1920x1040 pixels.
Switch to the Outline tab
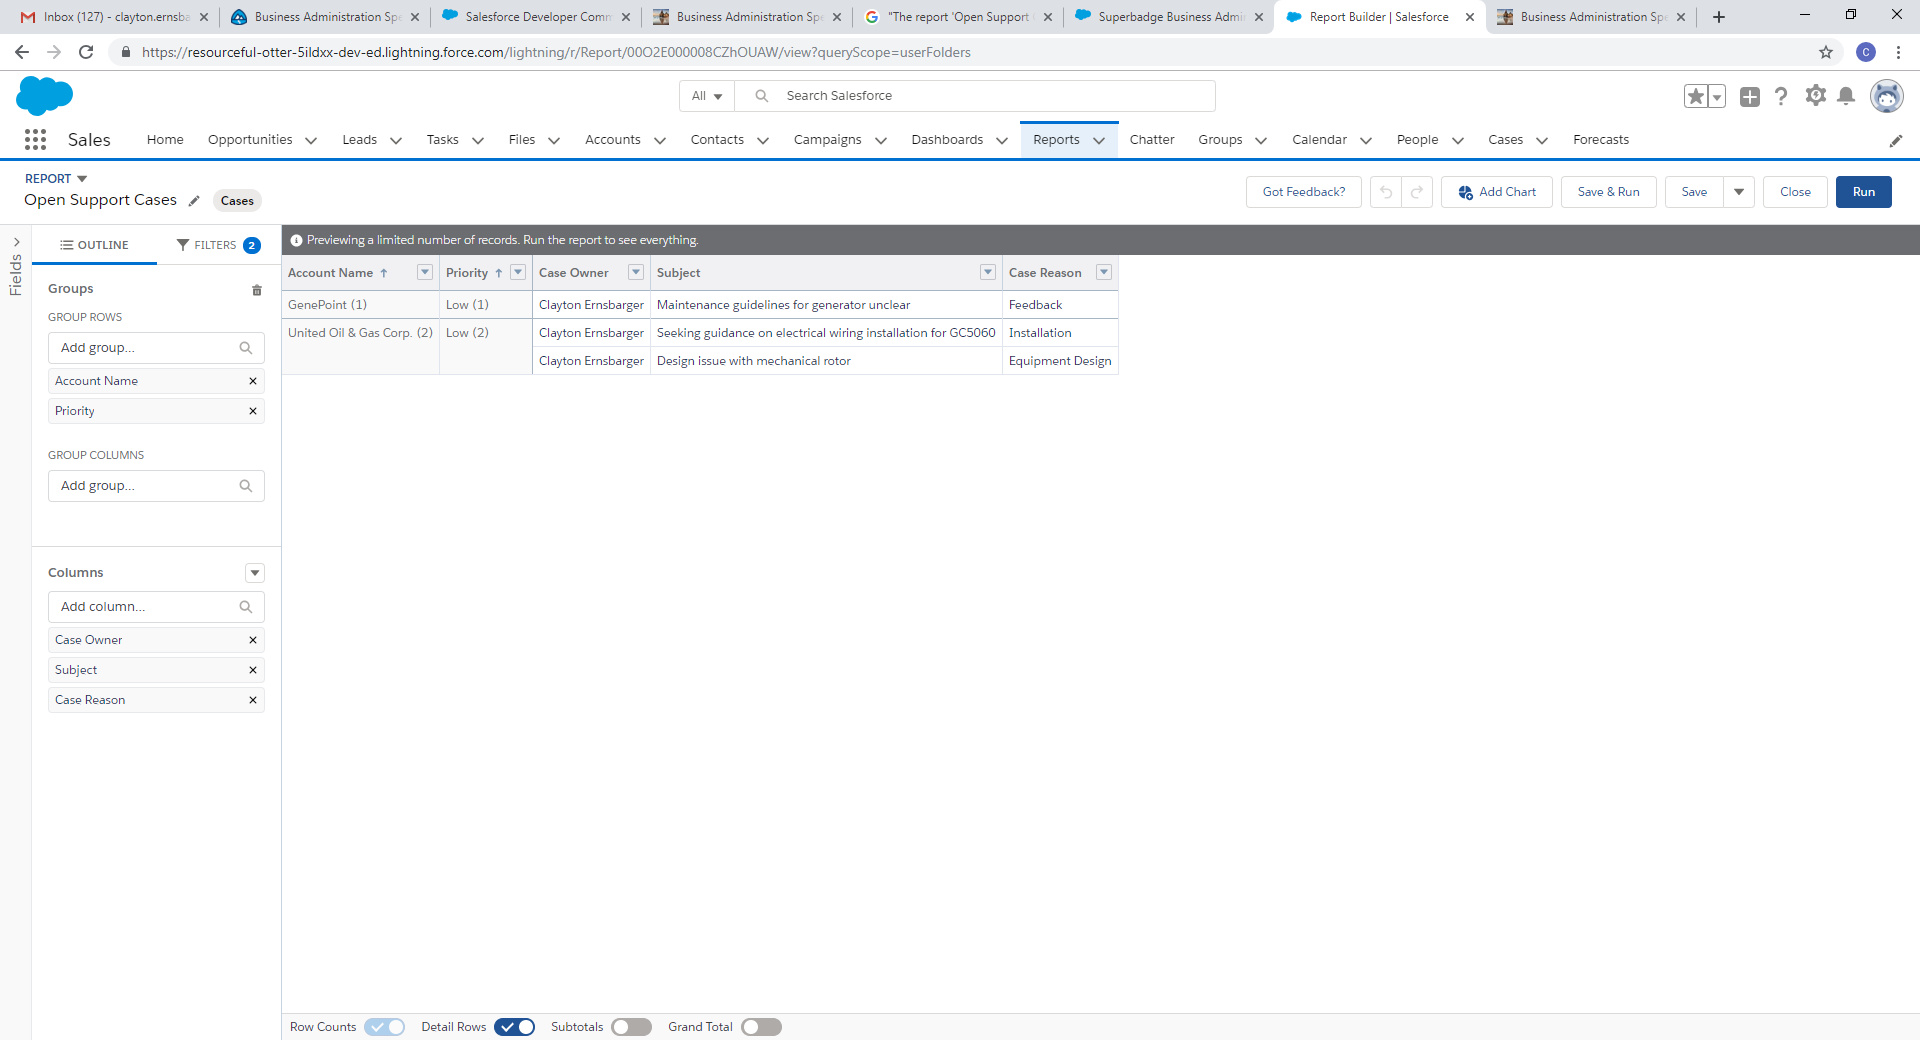95,245
